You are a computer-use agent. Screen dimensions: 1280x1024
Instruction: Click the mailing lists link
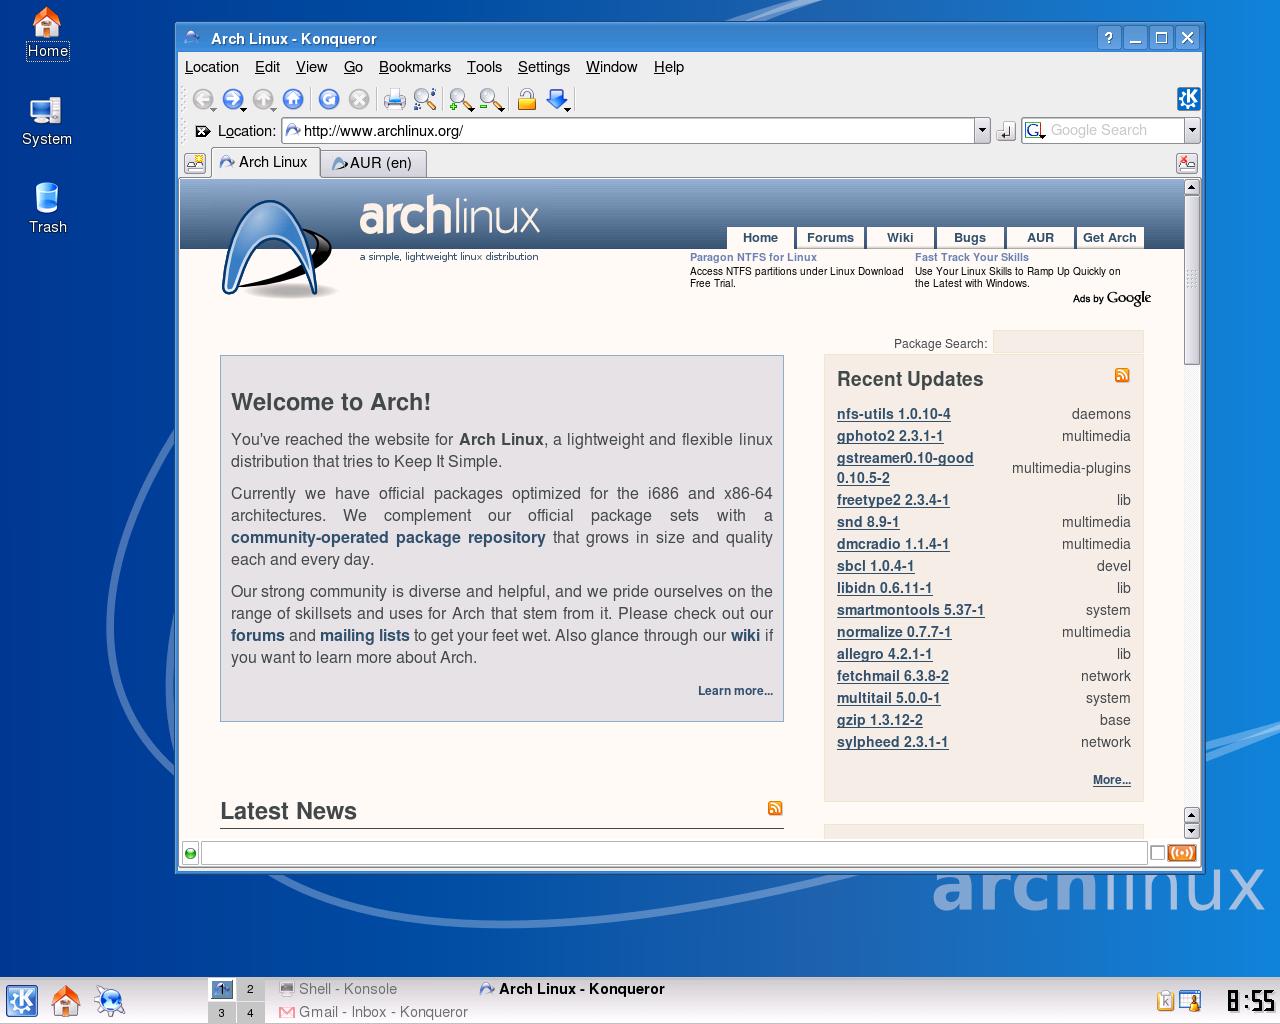[x=364, y=635]
